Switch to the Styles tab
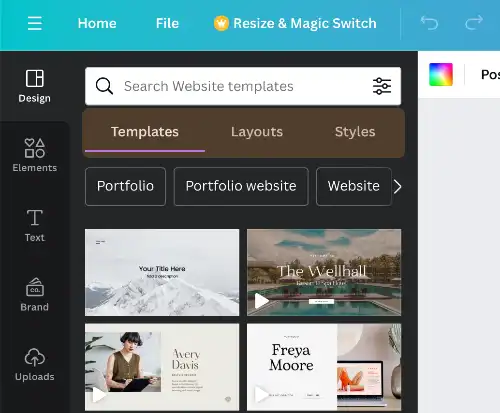Screen dimensions: 500x413 355,132
